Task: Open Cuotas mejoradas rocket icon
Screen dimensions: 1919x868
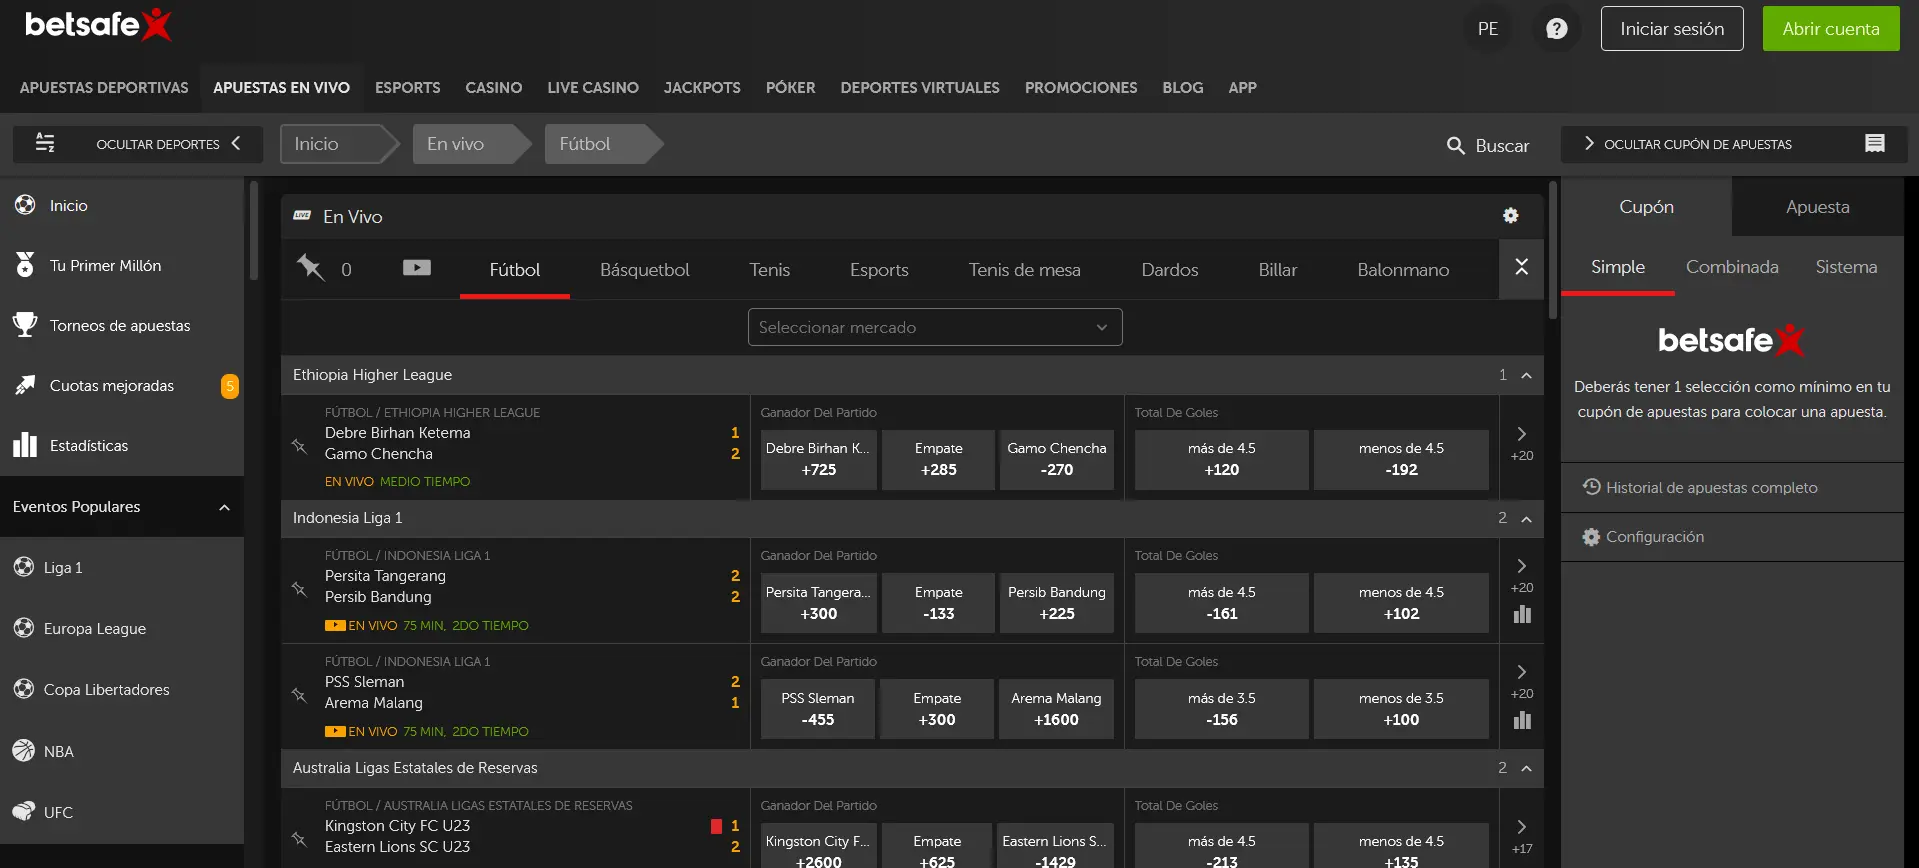Action: pos(25,385)
